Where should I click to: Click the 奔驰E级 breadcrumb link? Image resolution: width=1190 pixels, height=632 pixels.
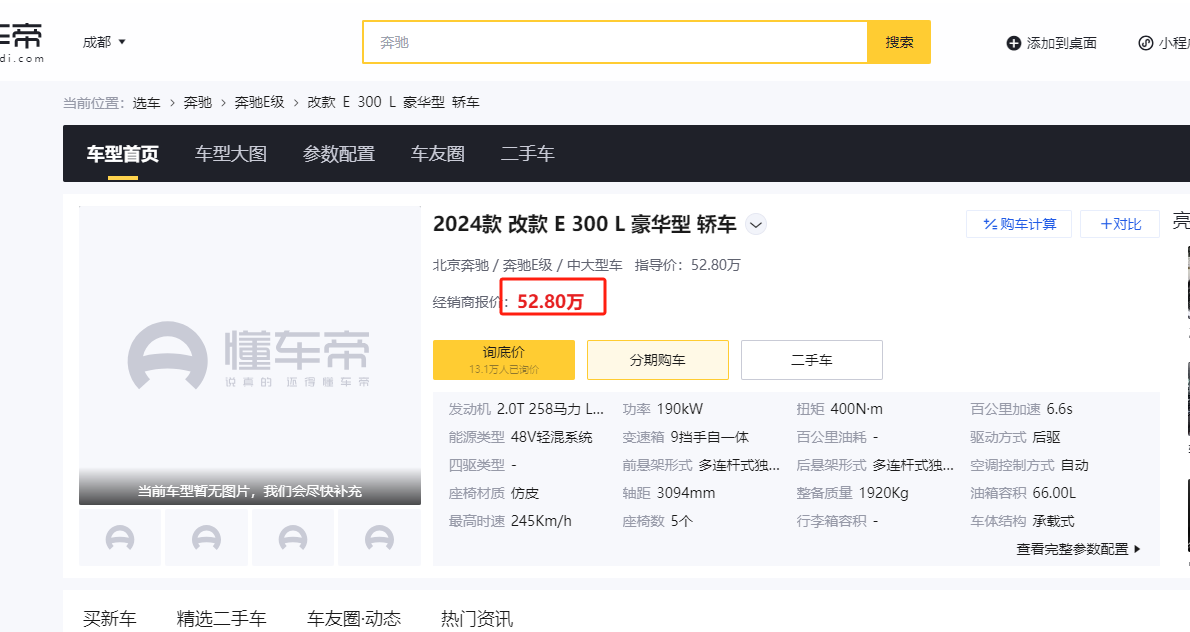[x=260, y=102]
